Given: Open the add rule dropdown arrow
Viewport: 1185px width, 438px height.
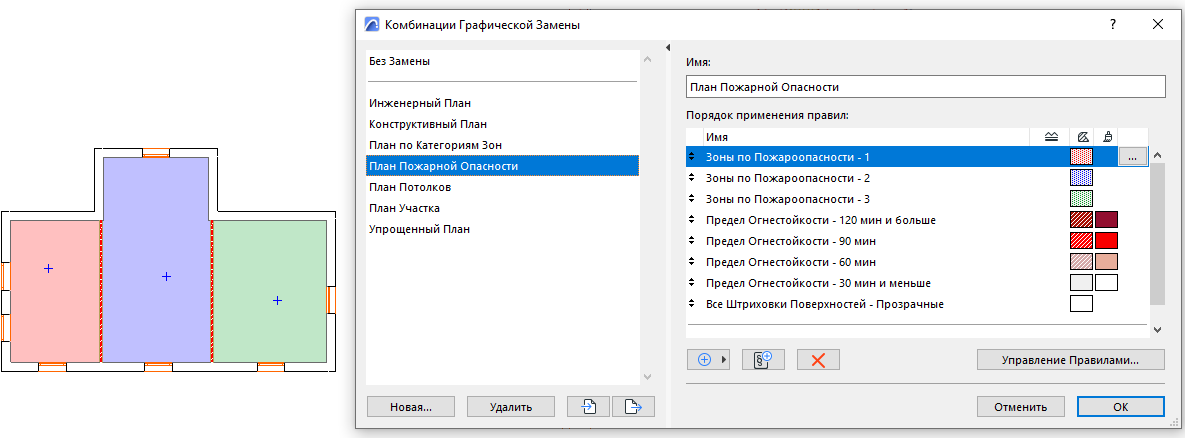Looking at the screenshot, I should 726,360.
